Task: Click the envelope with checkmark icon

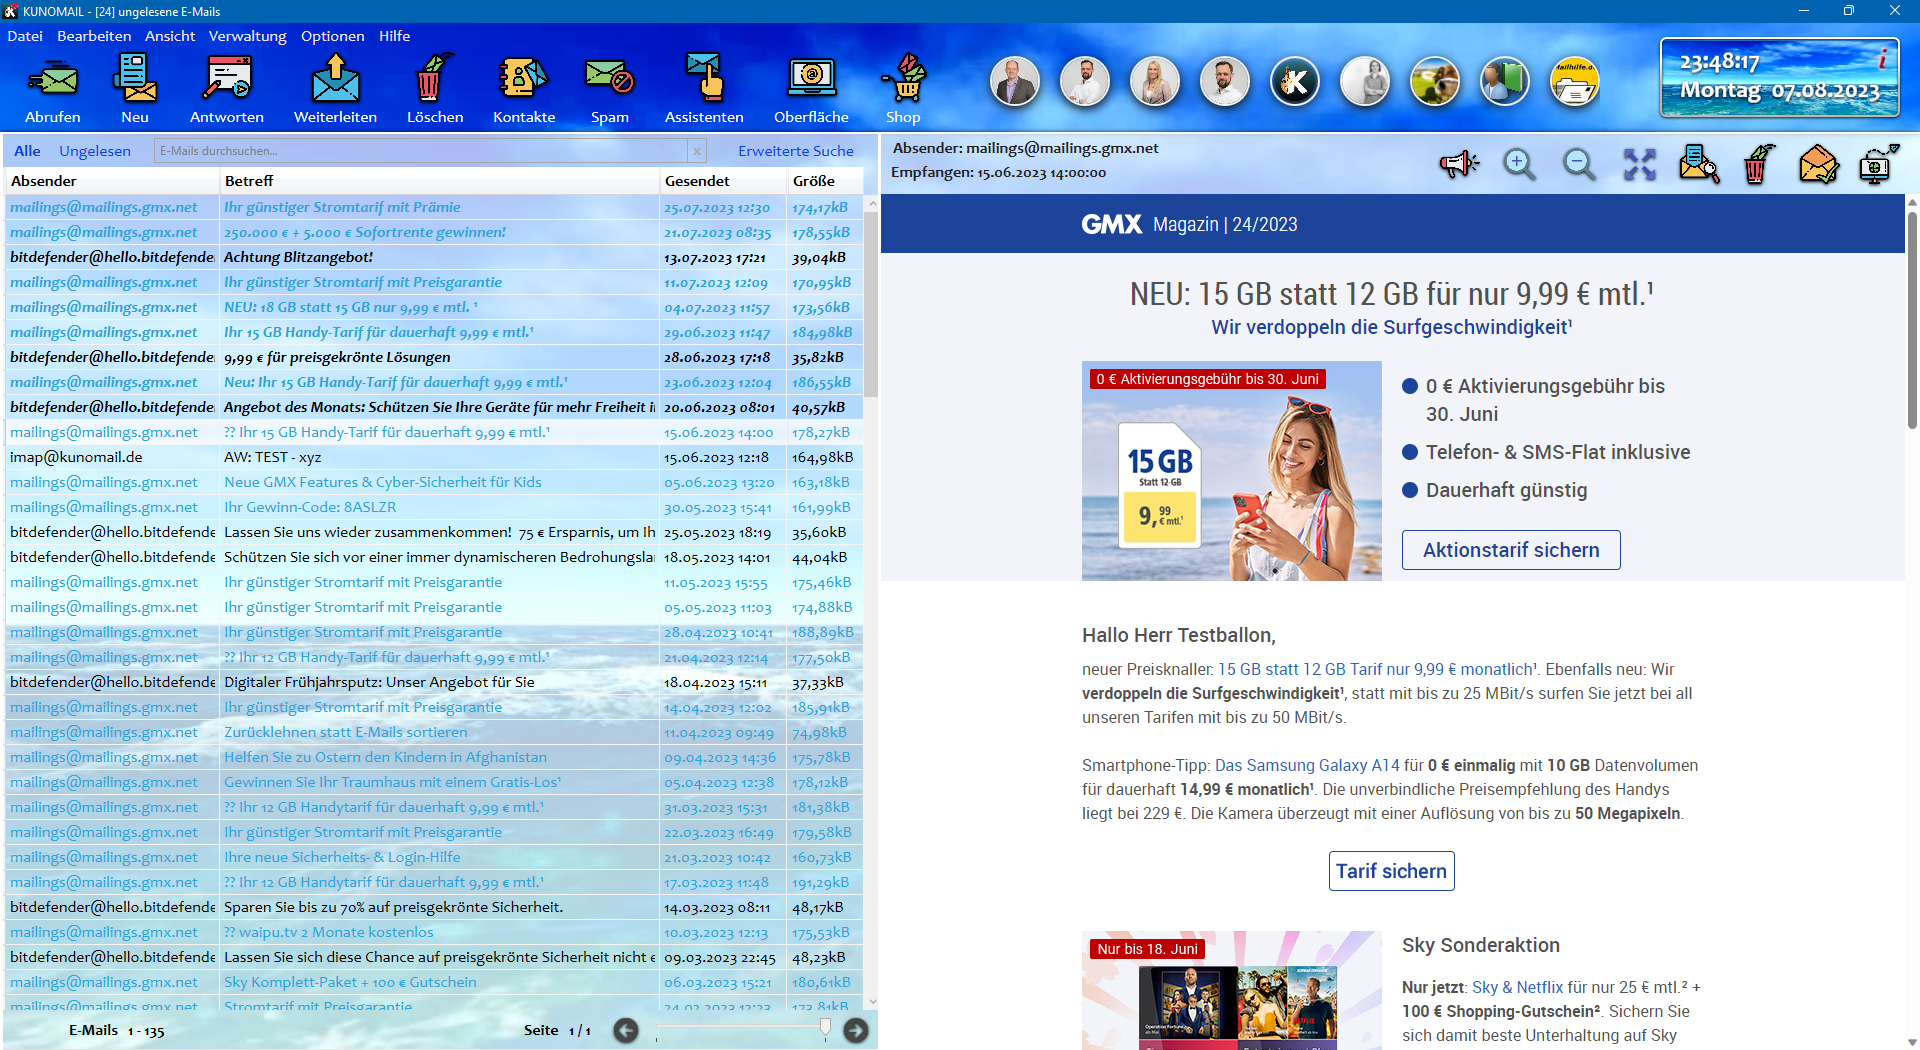Action: pyautogui.click(x=1819, y=164)
